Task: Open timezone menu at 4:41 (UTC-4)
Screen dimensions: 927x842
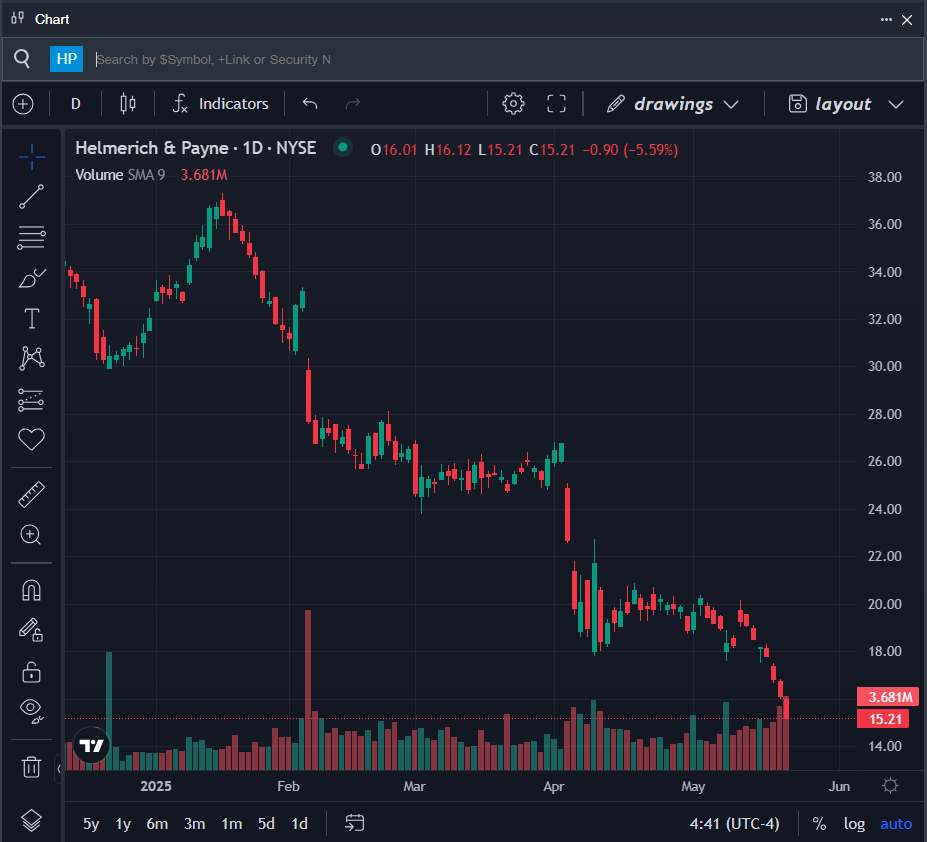Action: pyautogui.click(x=734, y=824)
